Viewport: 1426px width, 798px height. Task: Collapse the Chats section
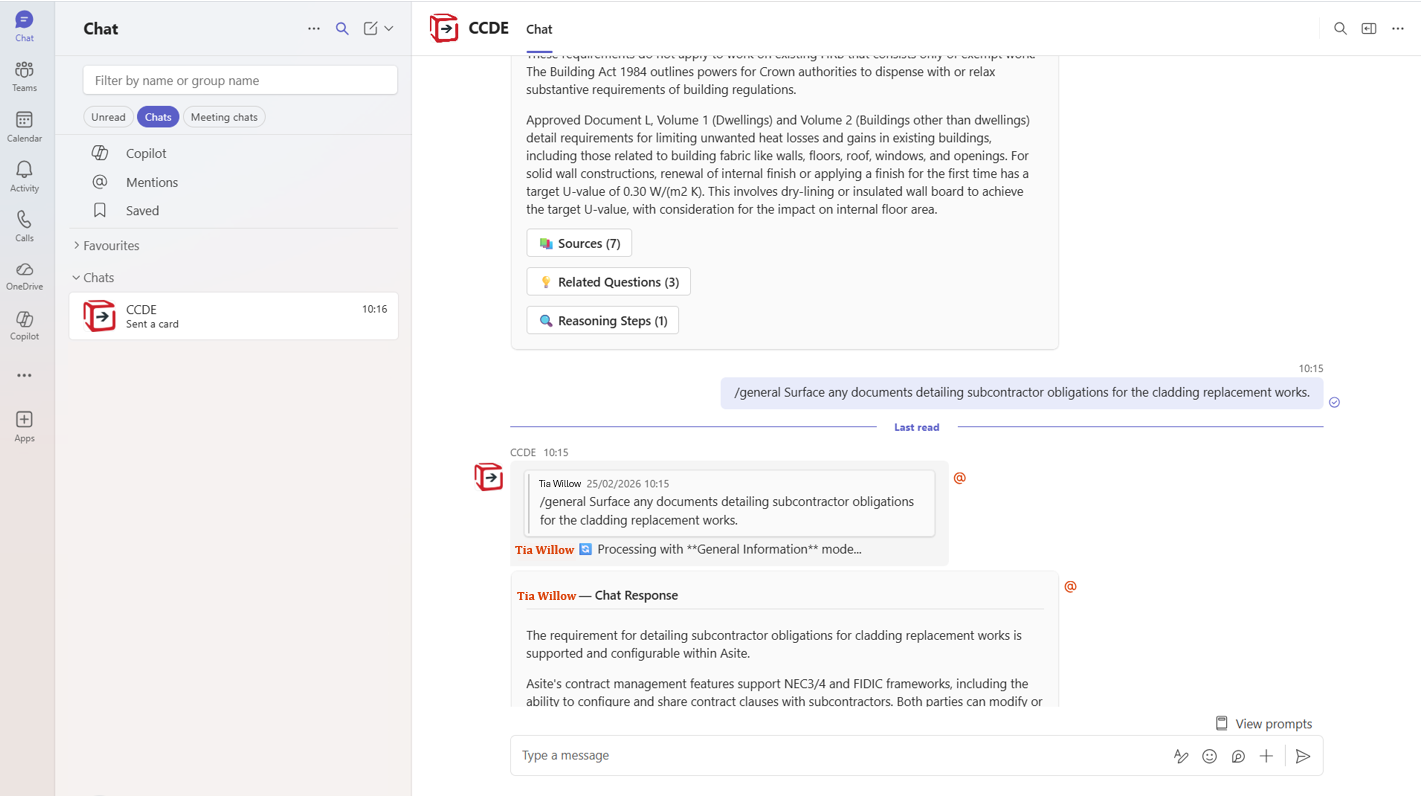97,278
